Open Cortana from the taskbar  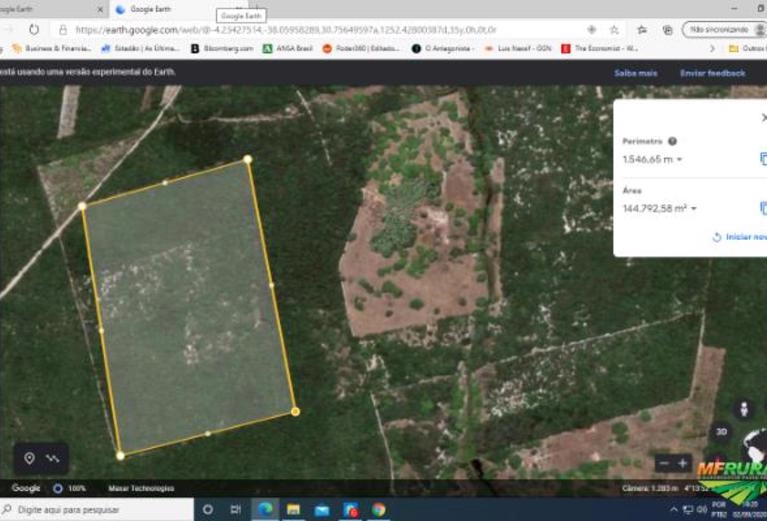point(207,509)
